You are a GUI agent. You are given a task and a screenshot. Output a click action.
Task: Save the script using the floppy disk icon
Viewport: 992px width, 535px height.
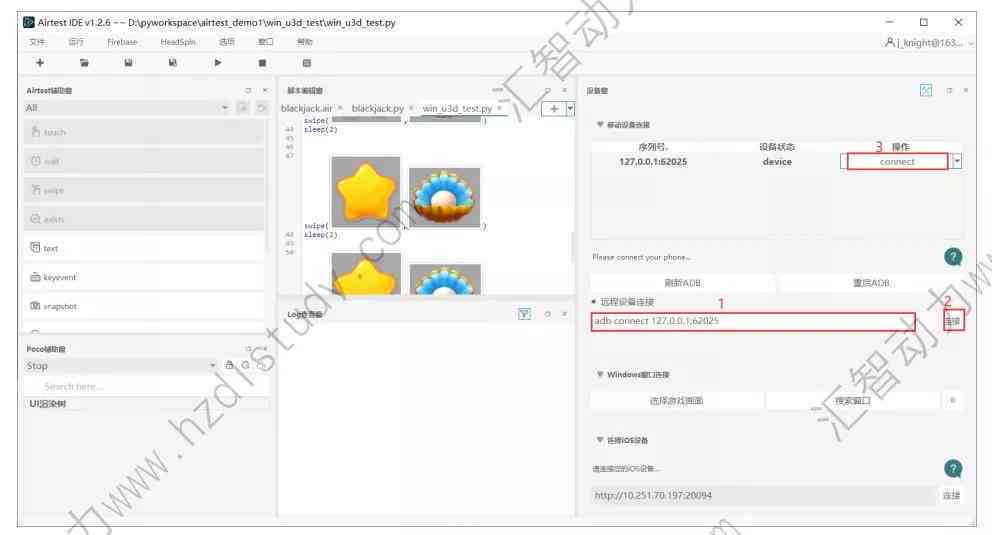128,63
